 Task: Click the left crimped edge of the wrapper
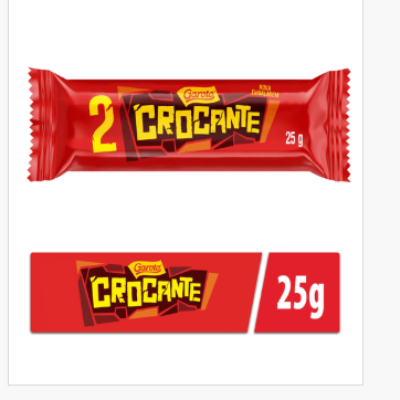41,125
